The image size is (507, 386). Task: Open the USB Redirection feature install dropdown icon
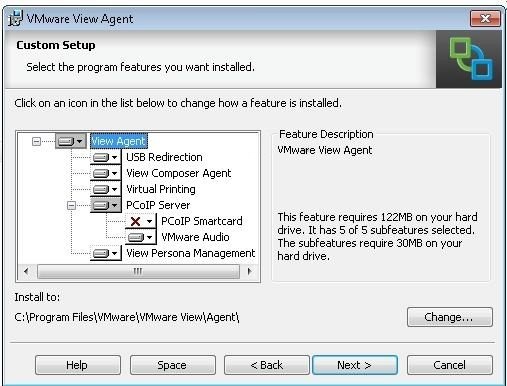tap(105, 157)
